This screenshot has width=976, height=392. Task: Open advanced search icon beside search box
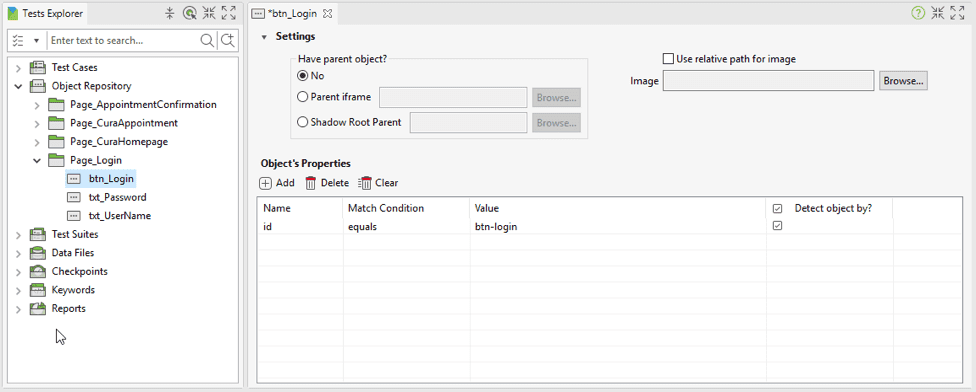pos(228,40)
